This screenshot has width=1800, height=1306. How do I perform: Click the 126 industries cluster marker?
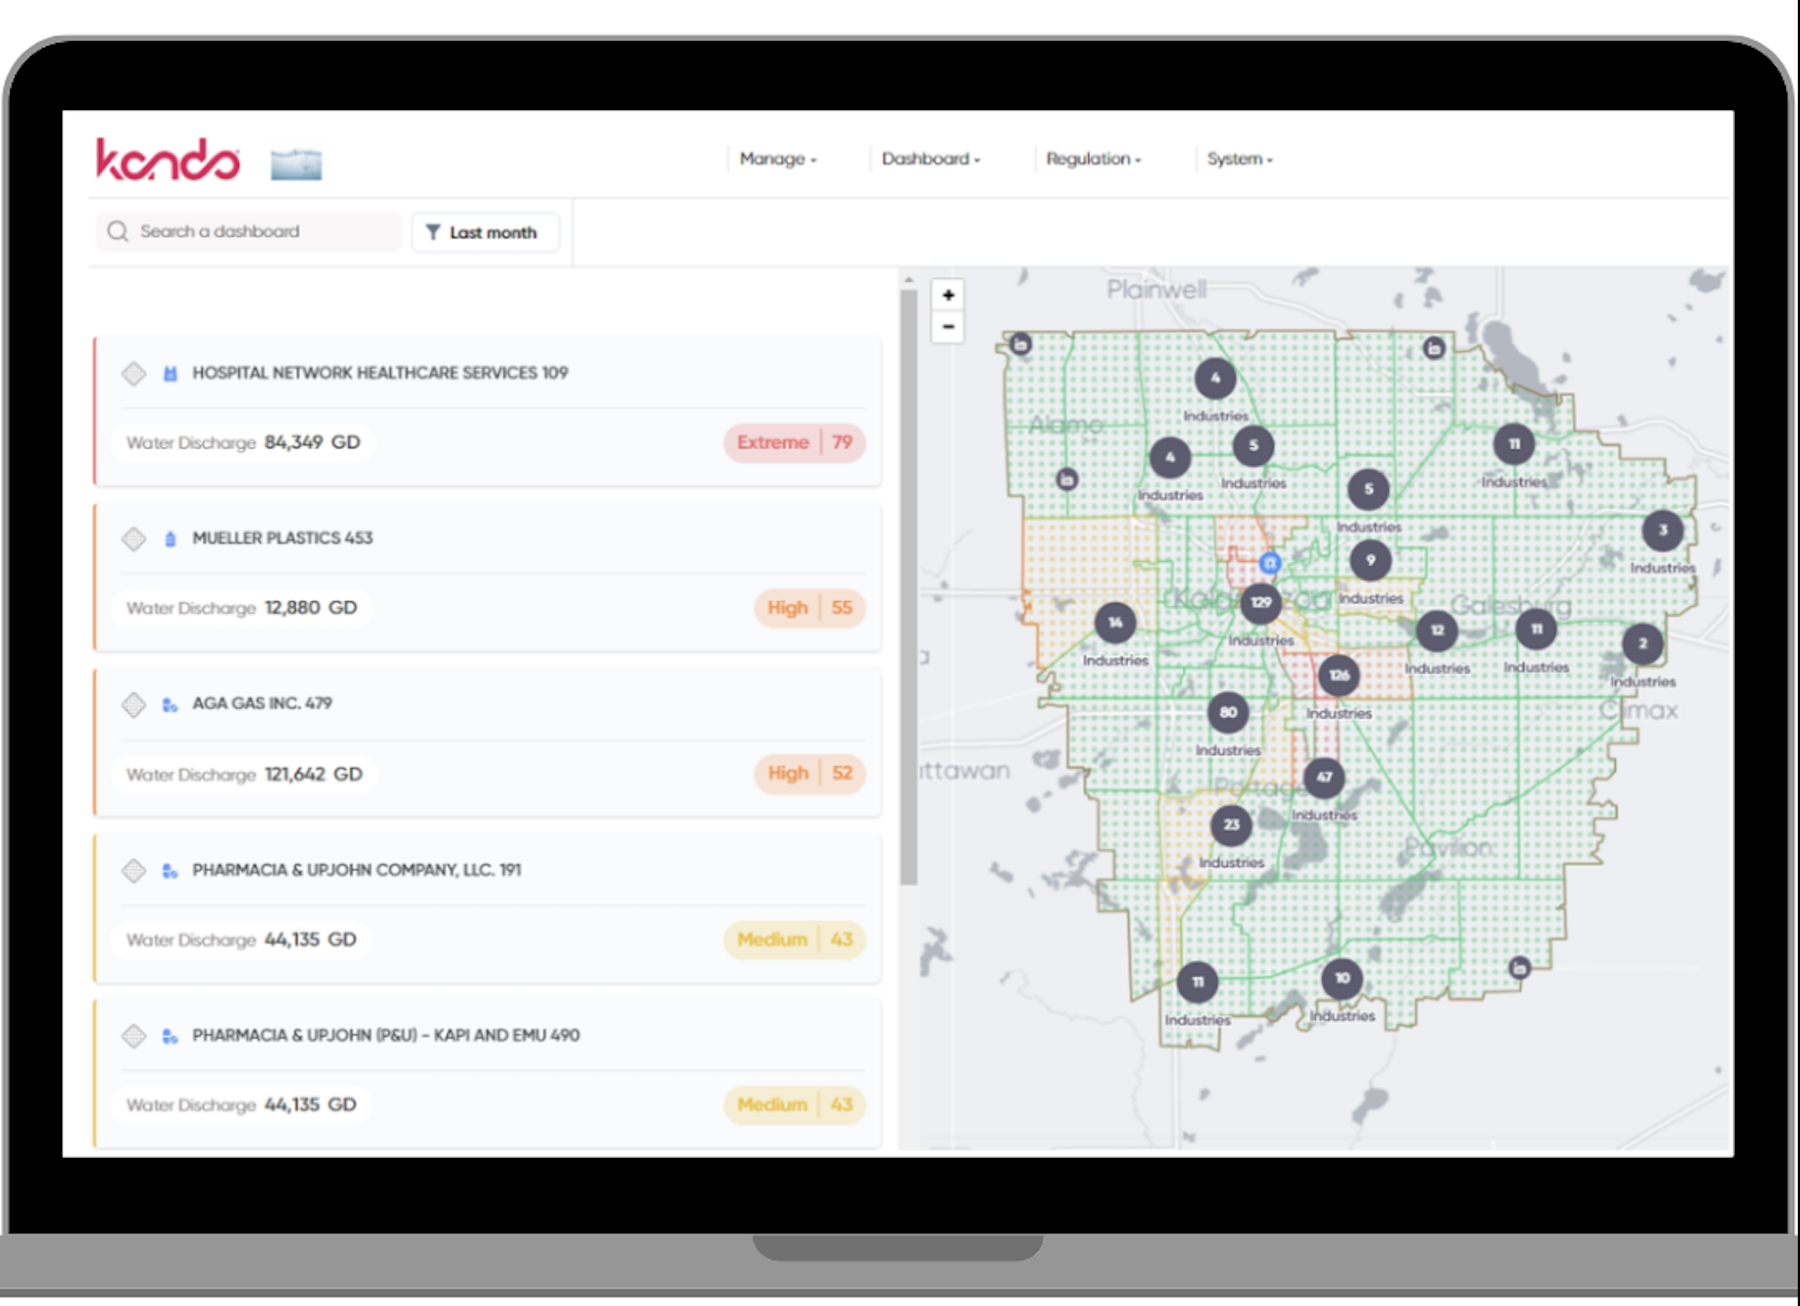(1339, 675)
